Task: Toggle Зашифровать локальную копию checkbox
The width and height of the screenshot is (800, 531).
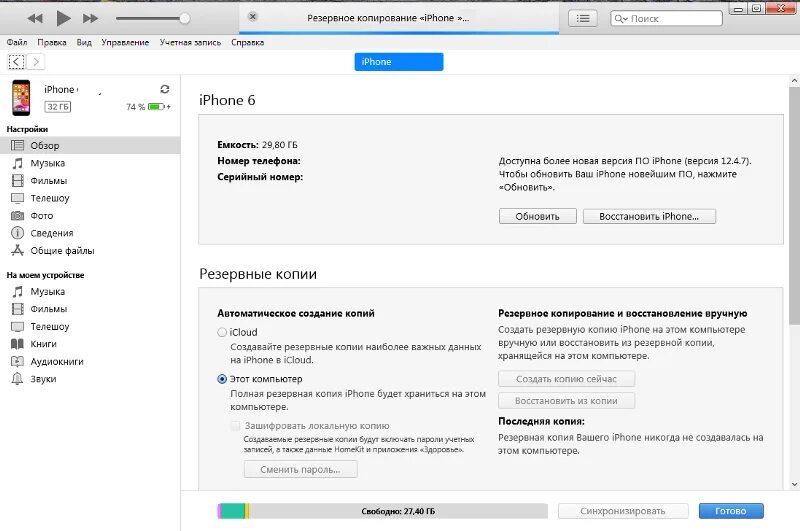Action: (235, 426)
